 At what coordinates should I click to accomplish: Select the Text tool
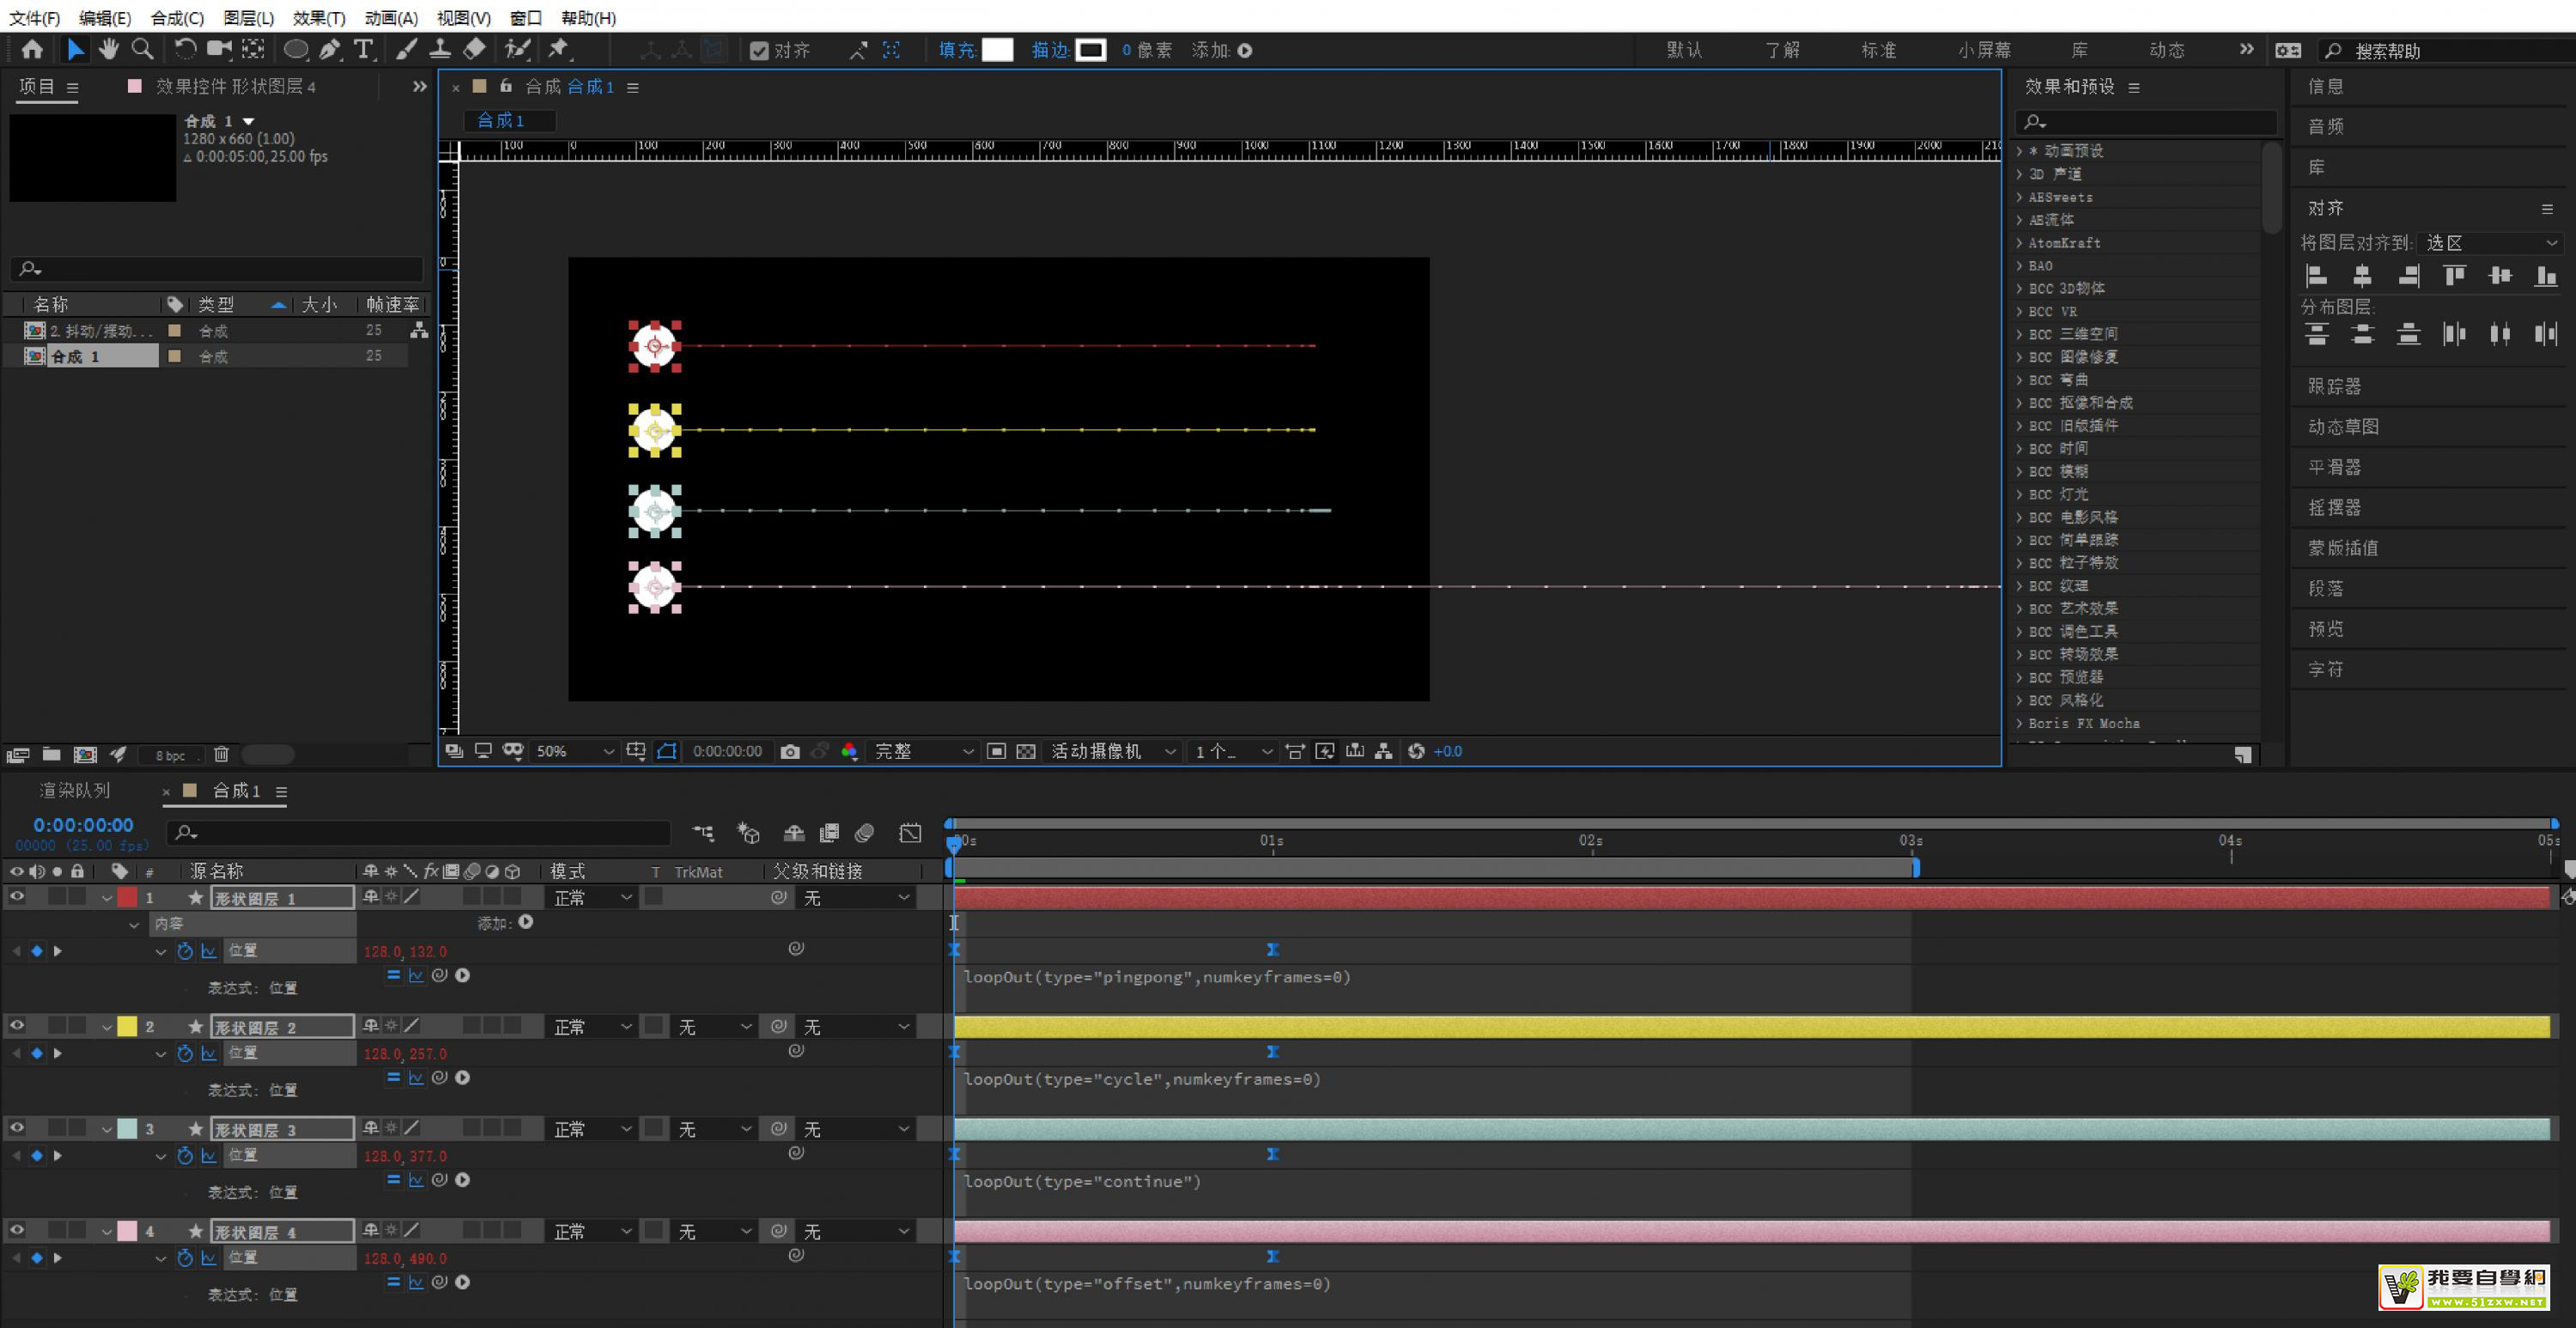[x=364, y=49]
